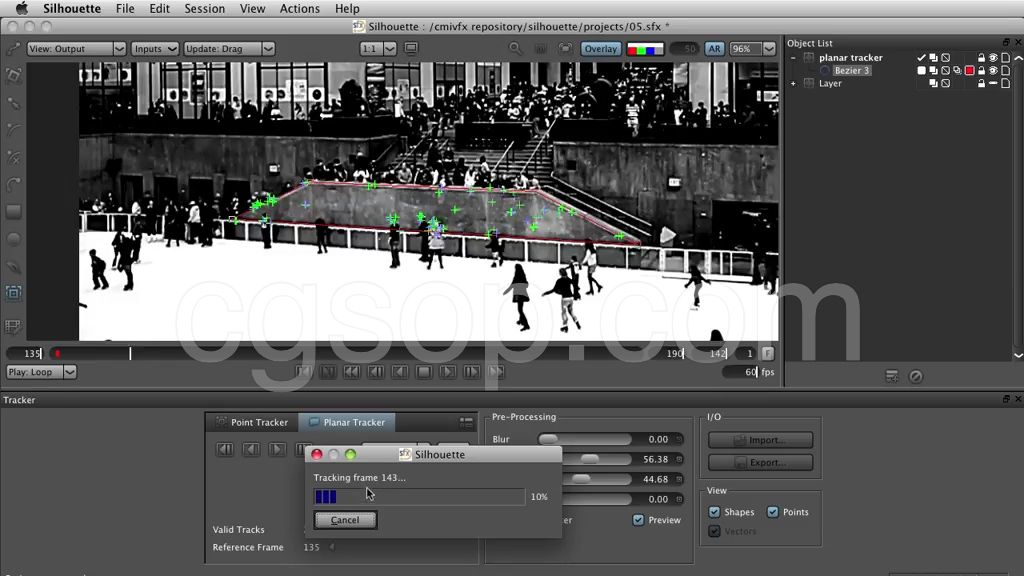
Task: Click the circle-slash icon below Object List
Action: click(916, 376)
